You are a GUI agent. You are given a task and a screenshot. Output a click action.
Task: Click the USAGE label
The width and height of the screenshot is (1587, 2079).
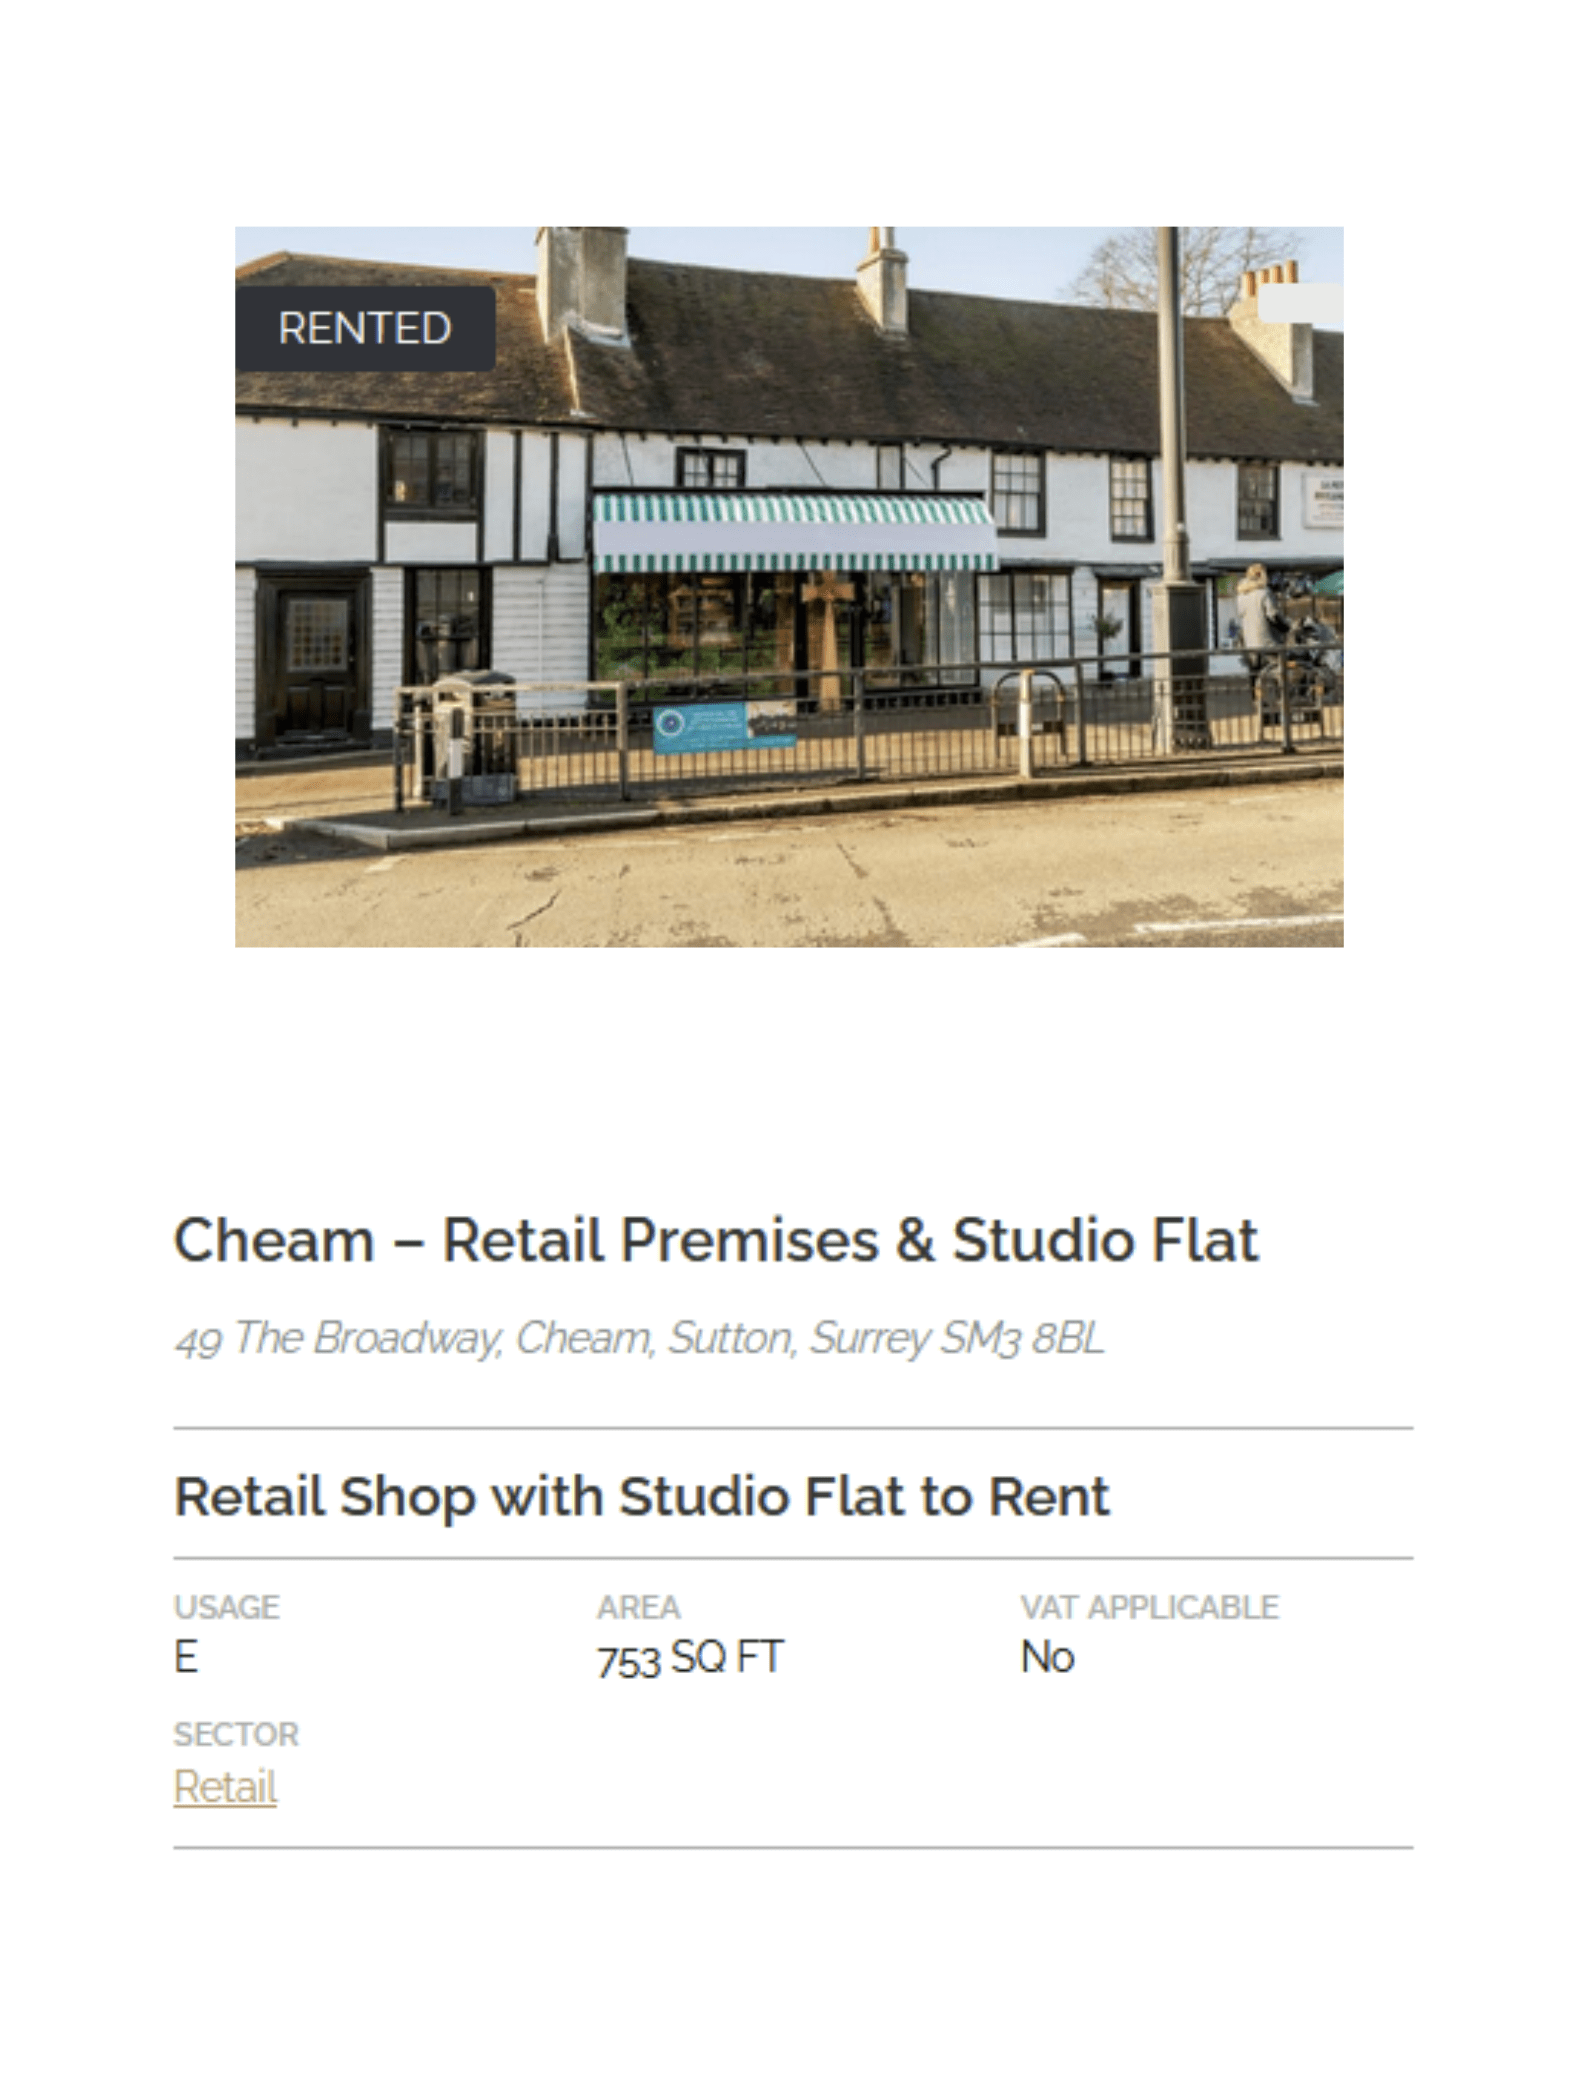pyautogui.click(x=227, y=1607)
